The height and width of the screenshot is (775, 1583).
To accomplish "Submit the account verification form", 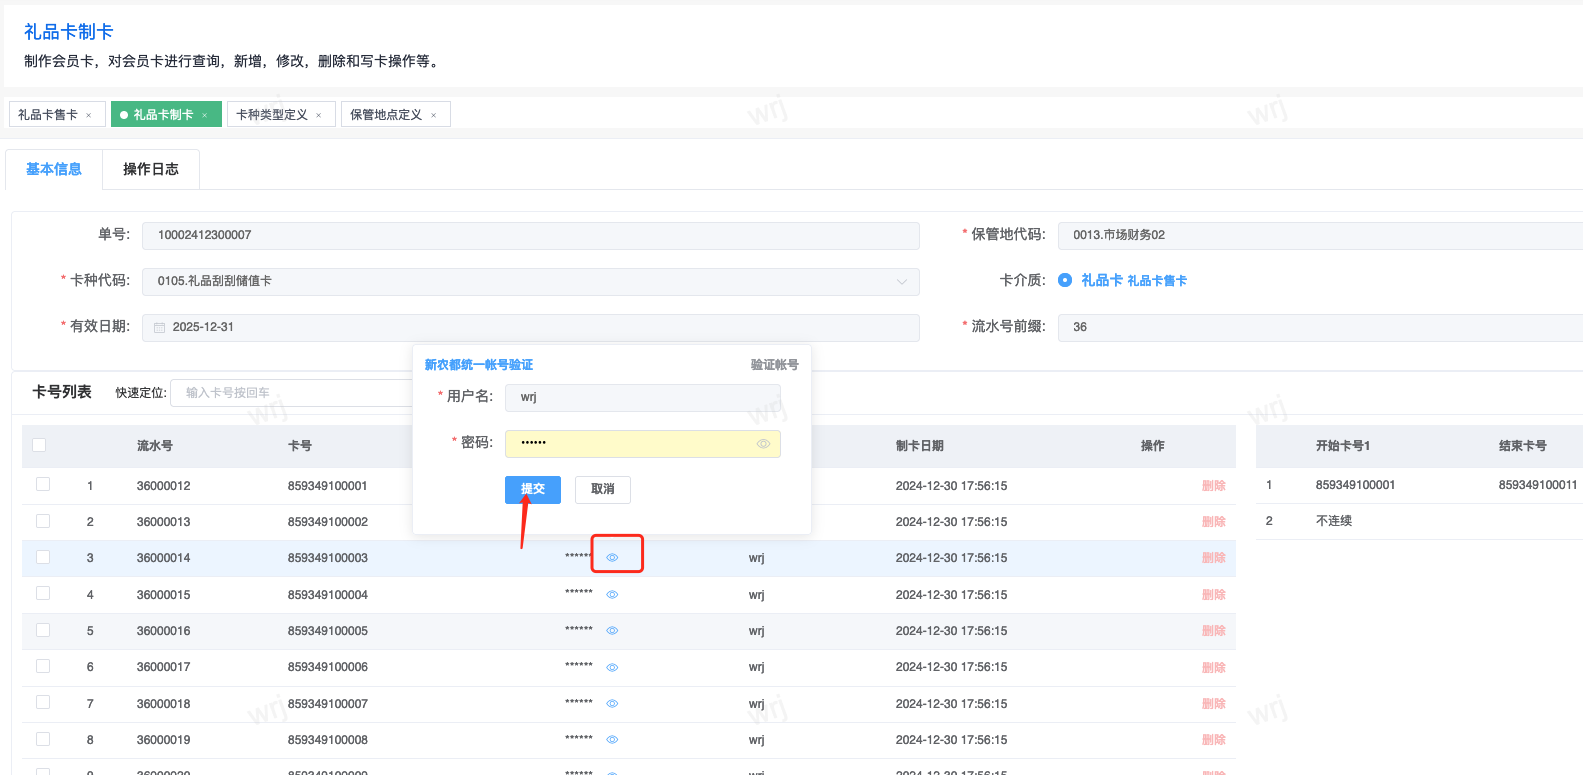I will pyautogui.click(x=532, y=489).
